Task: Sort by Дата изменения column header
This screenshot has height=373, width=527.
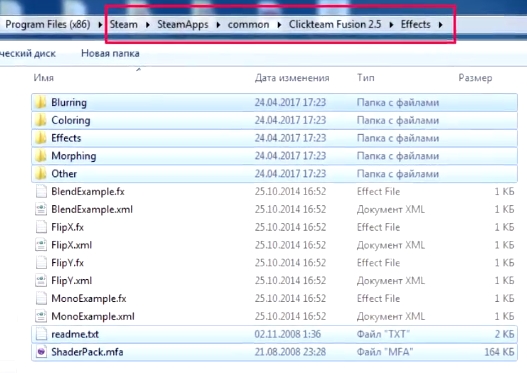Action: [292, 78]
